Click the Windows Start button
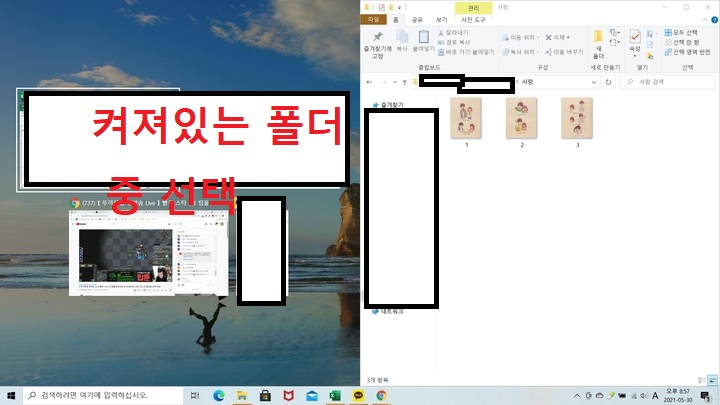This screenshot has height=405, width=720. 11,395
